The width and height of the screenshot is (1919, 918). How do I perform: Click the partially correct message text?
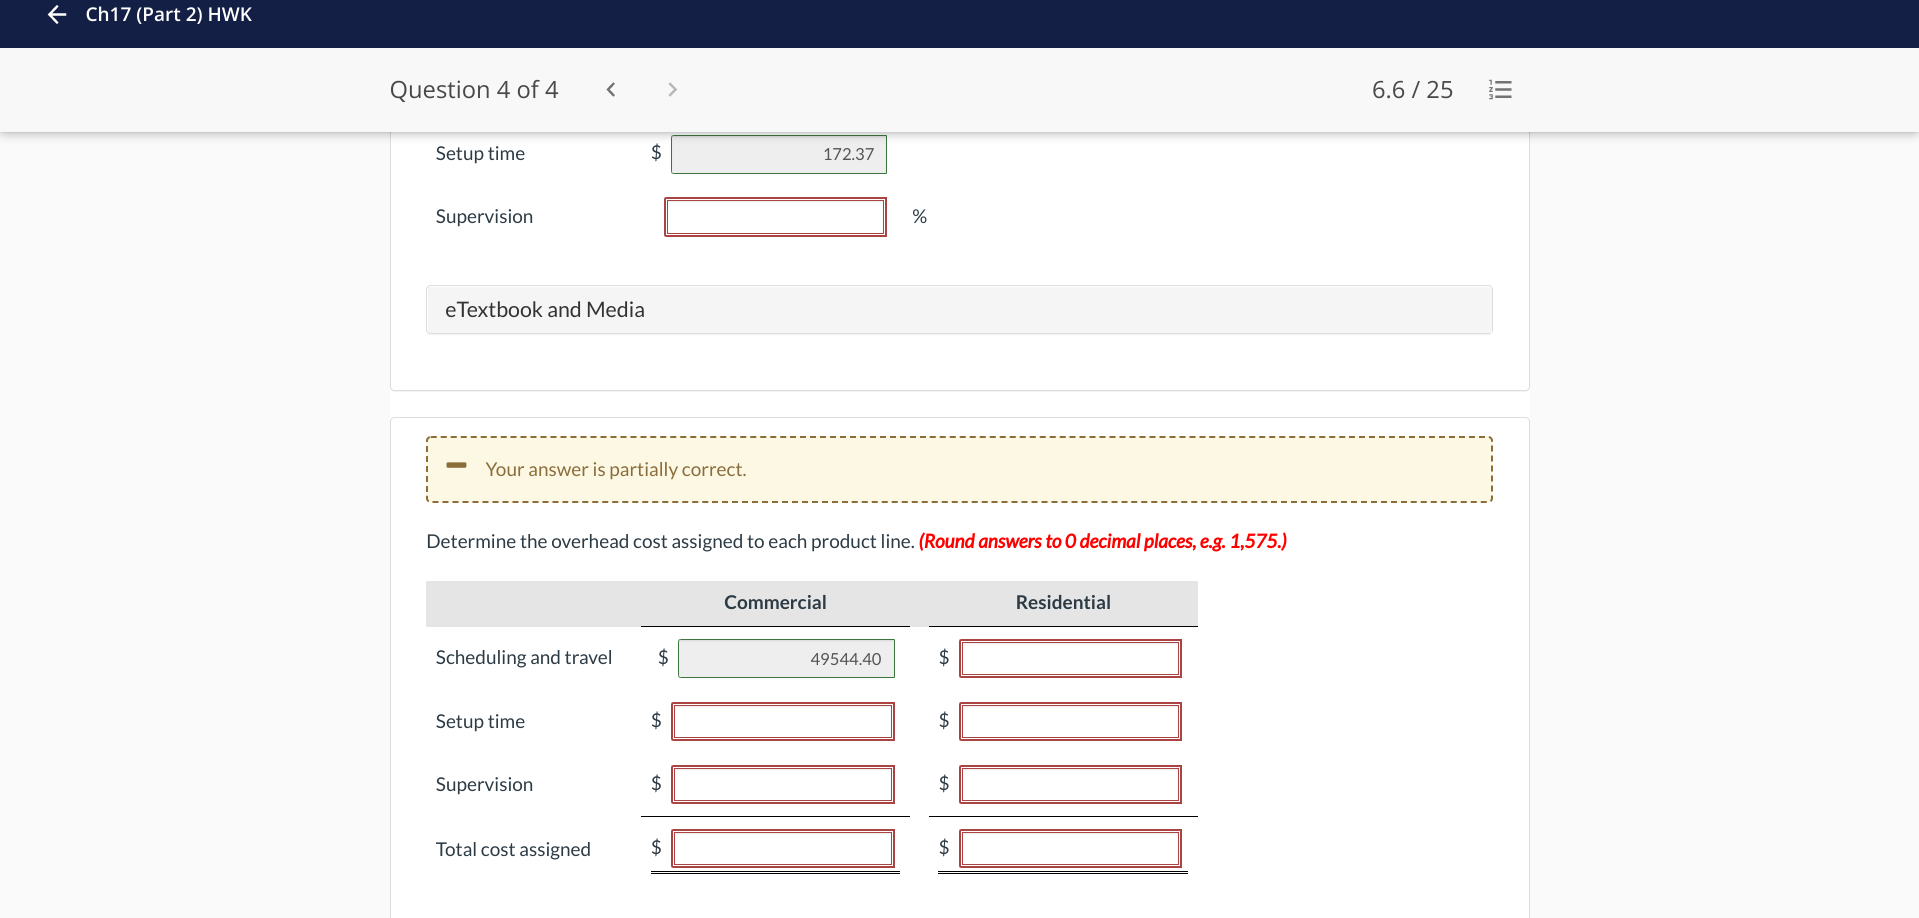pos(616,470)
